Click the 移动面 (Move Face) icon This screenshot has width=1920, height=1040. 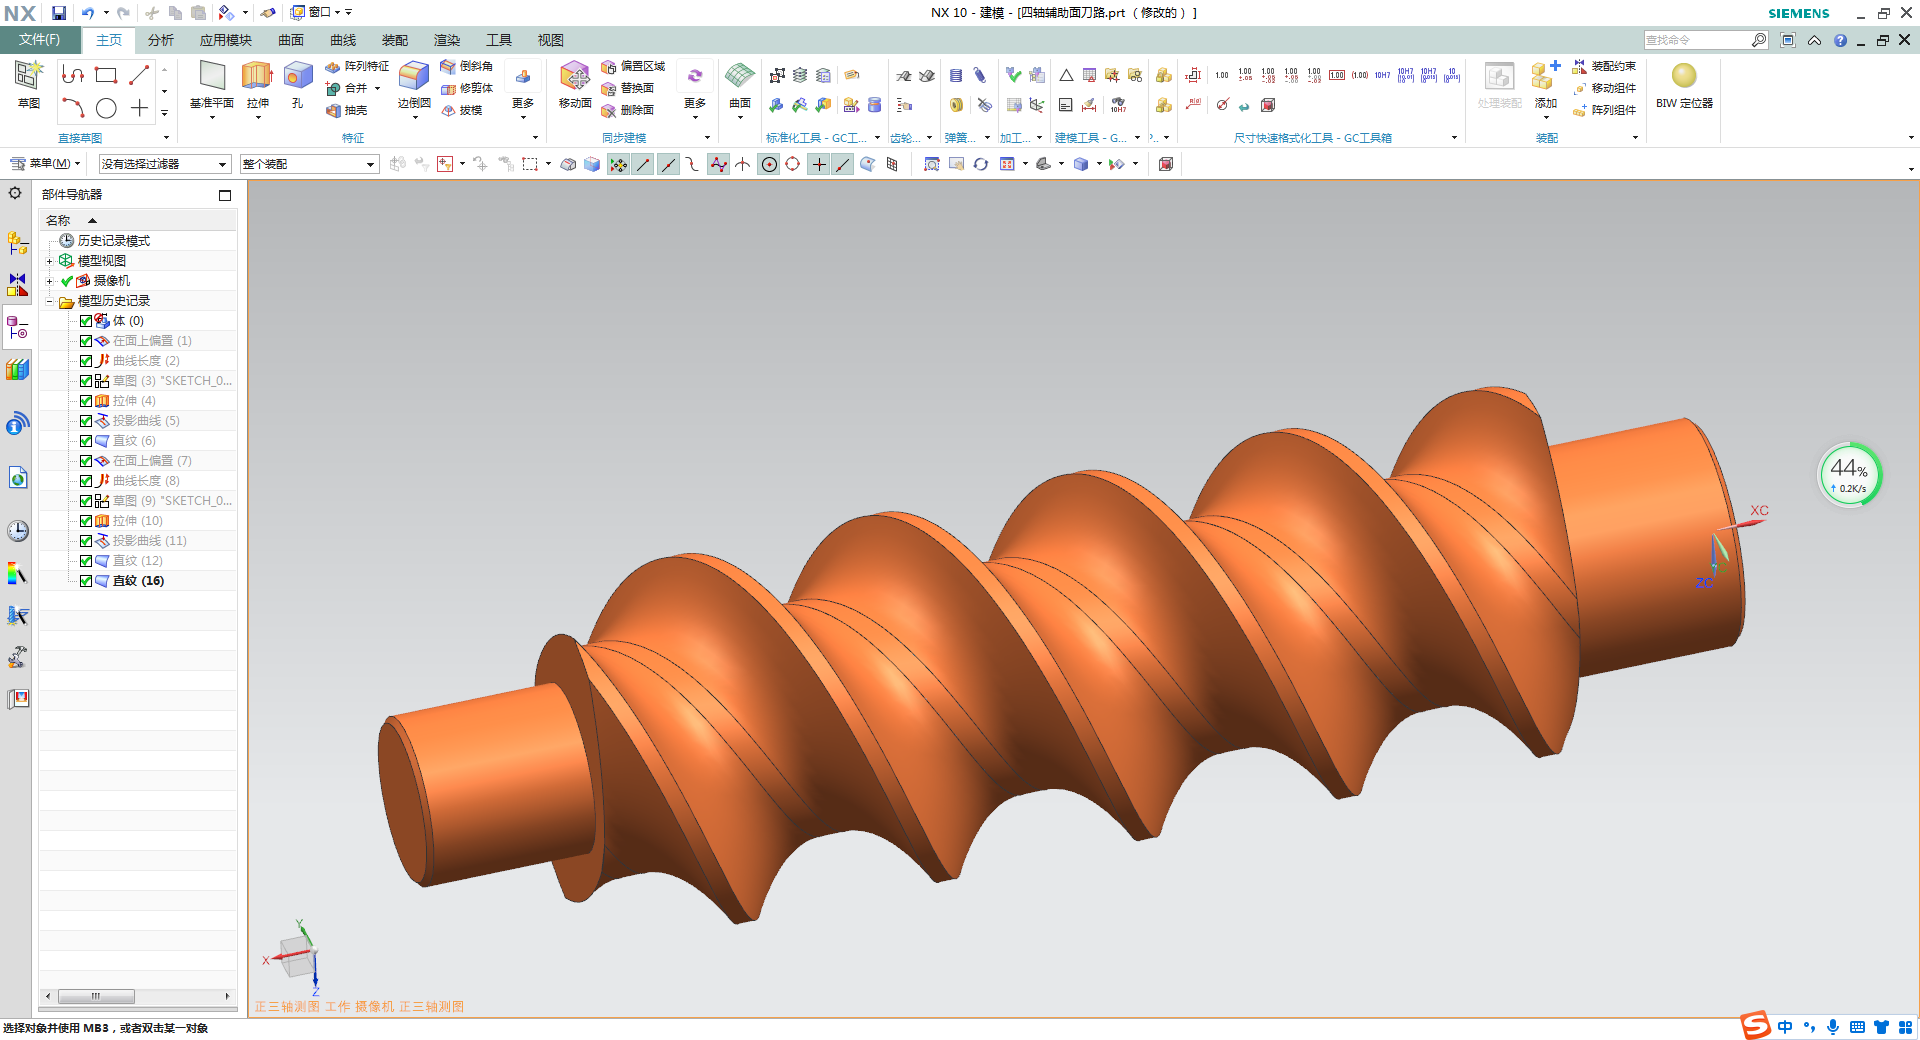point(574,77)
